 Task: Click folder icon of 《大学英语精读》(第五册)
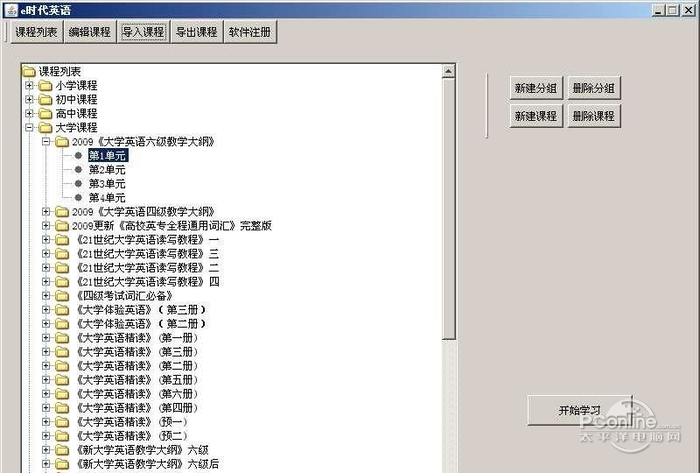pyautogui.click(x=62, y=380)
